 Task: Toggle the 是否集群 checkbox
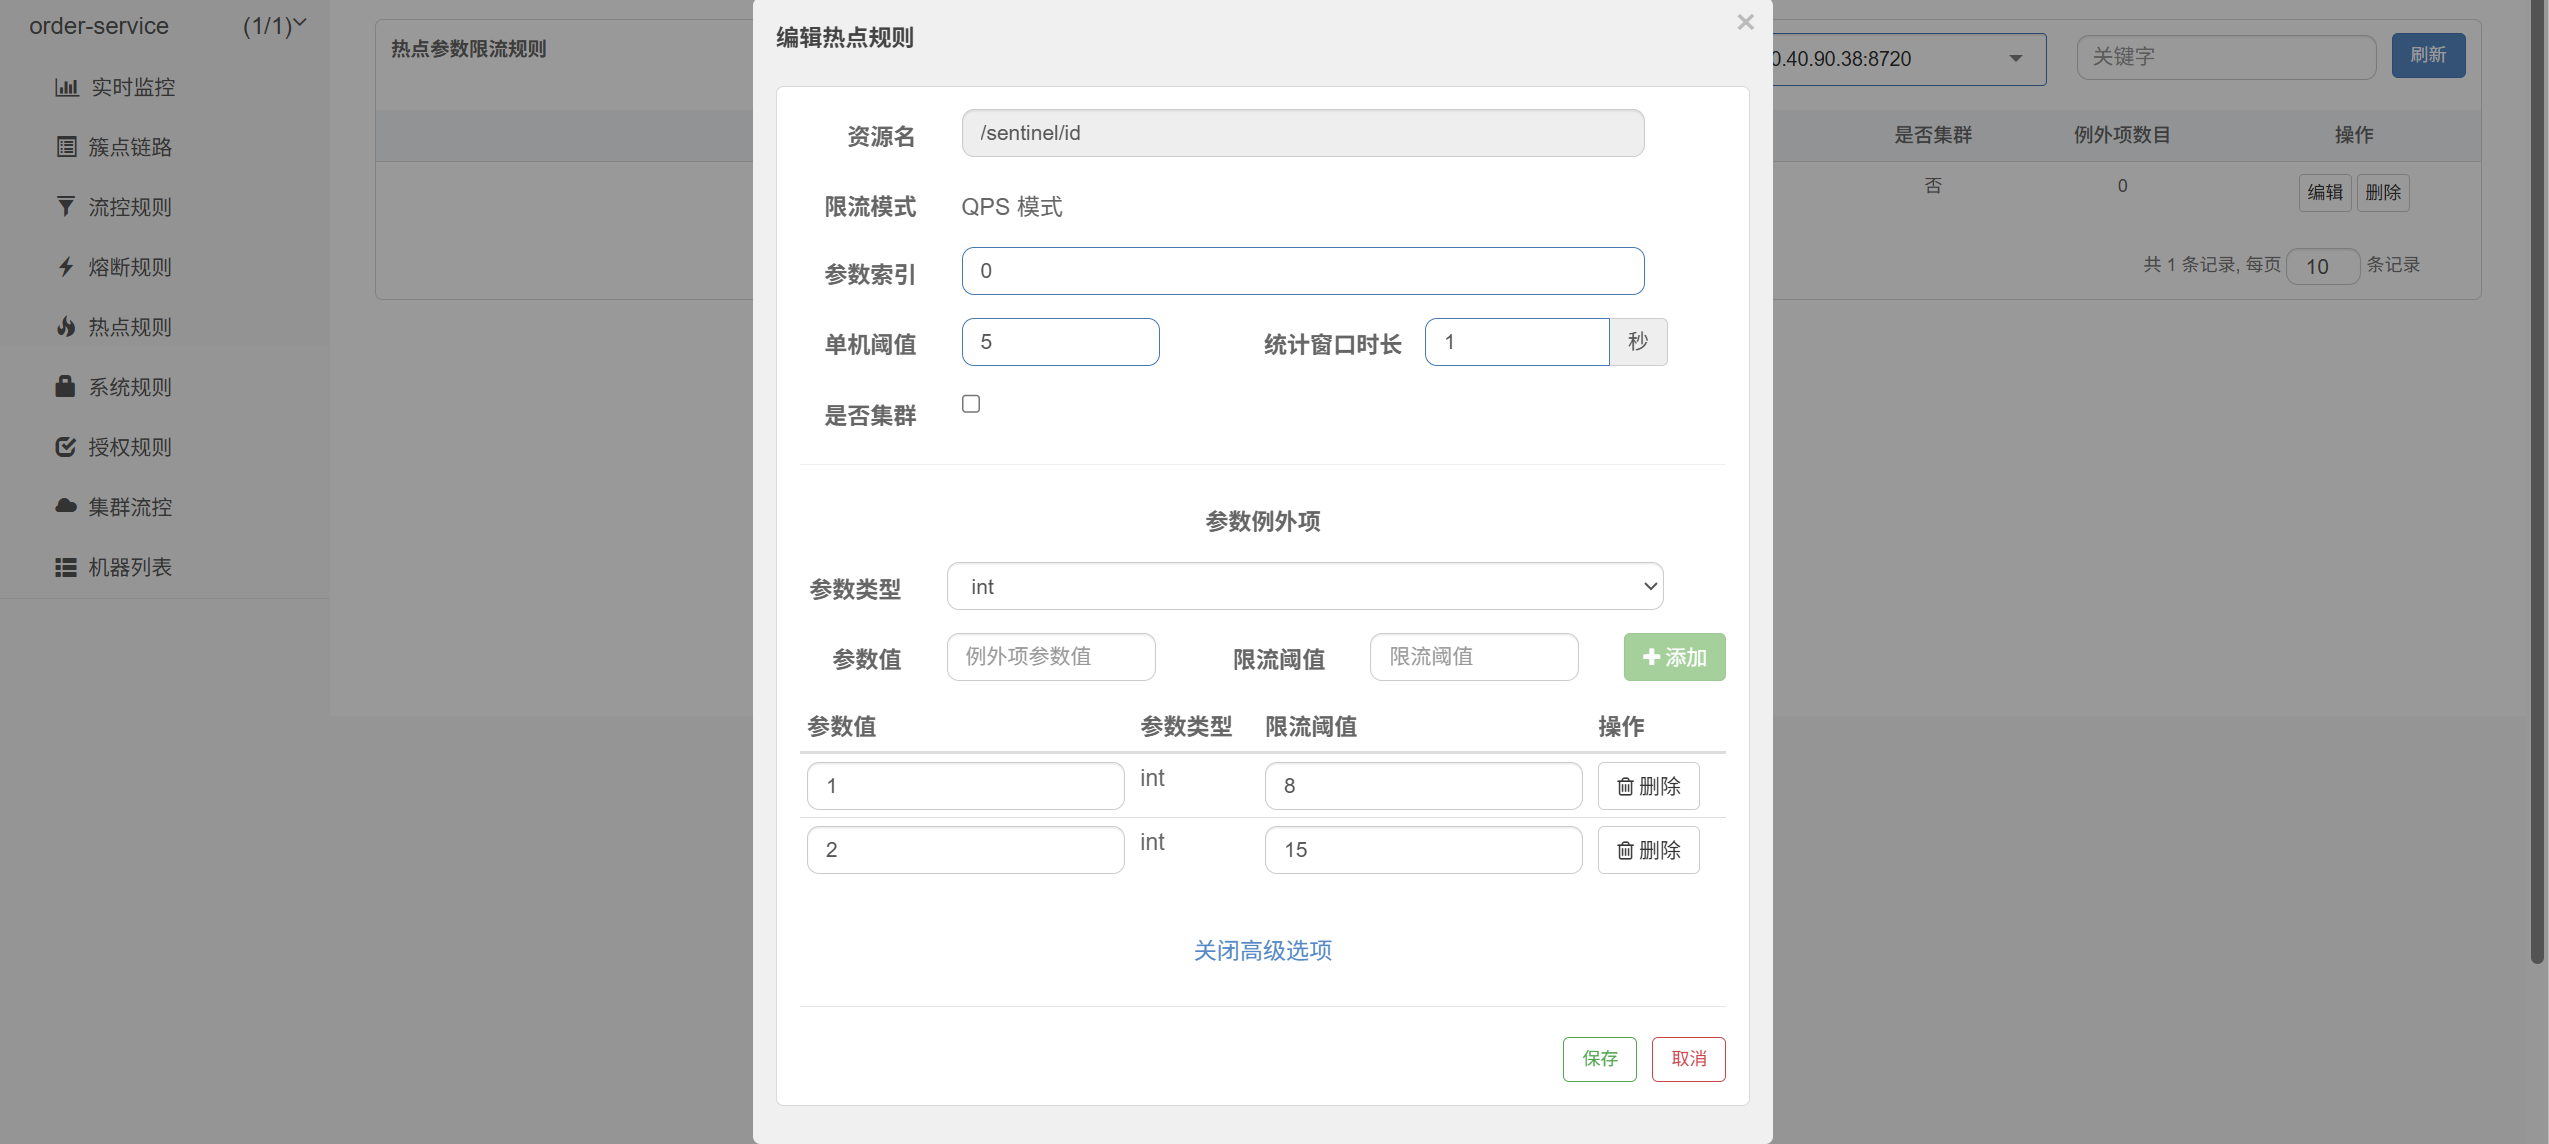pos(971,404)
